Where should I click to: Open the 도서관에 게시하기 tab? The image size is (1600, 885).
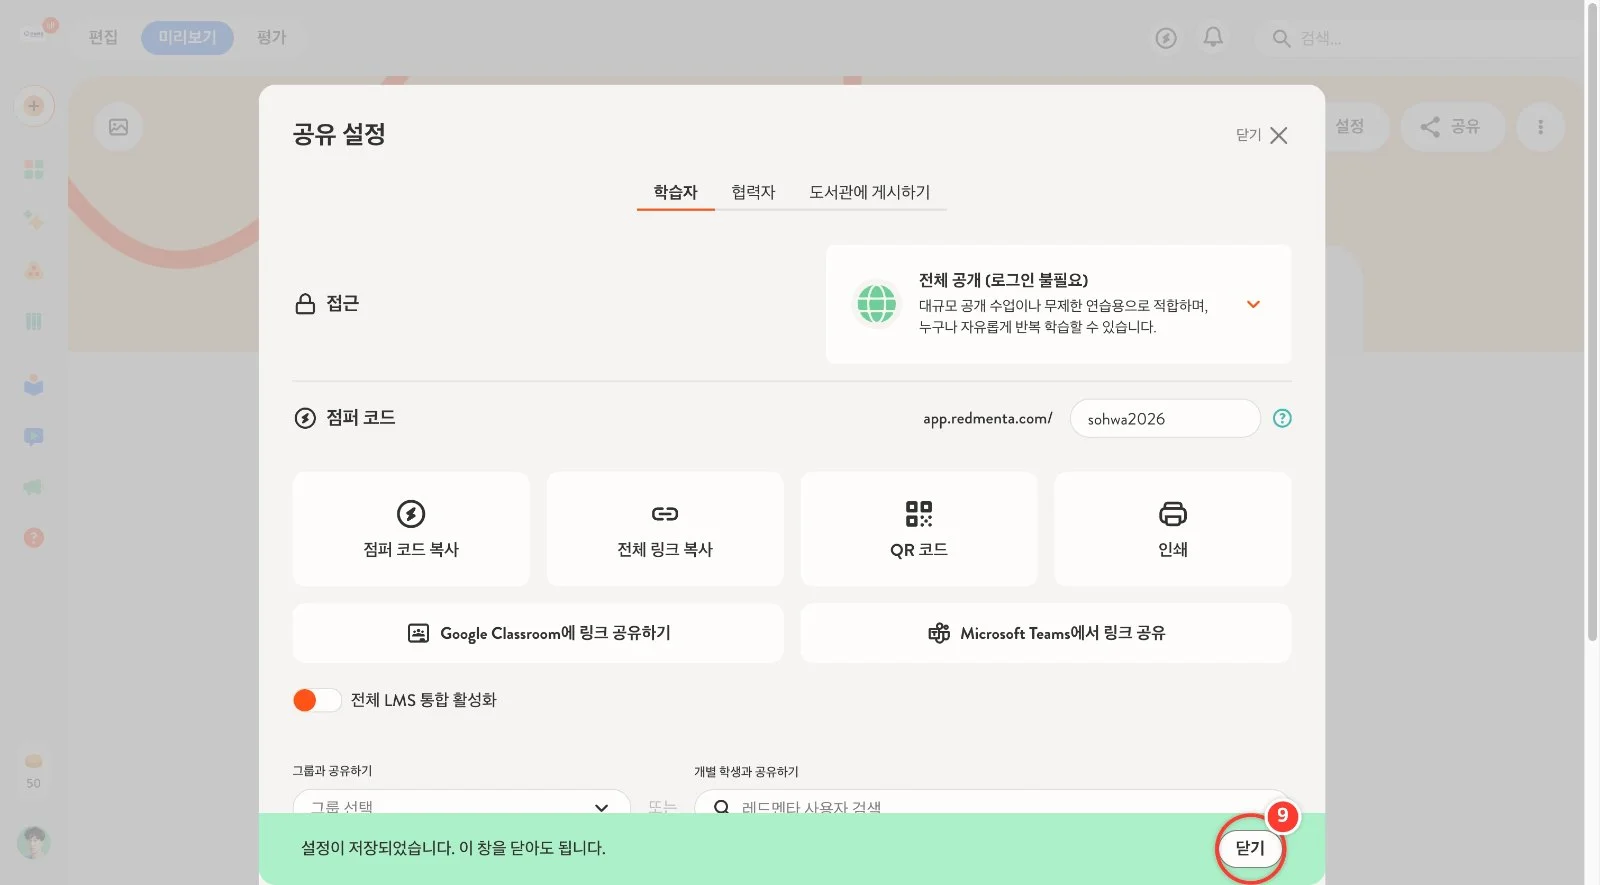tap(869, 192)
